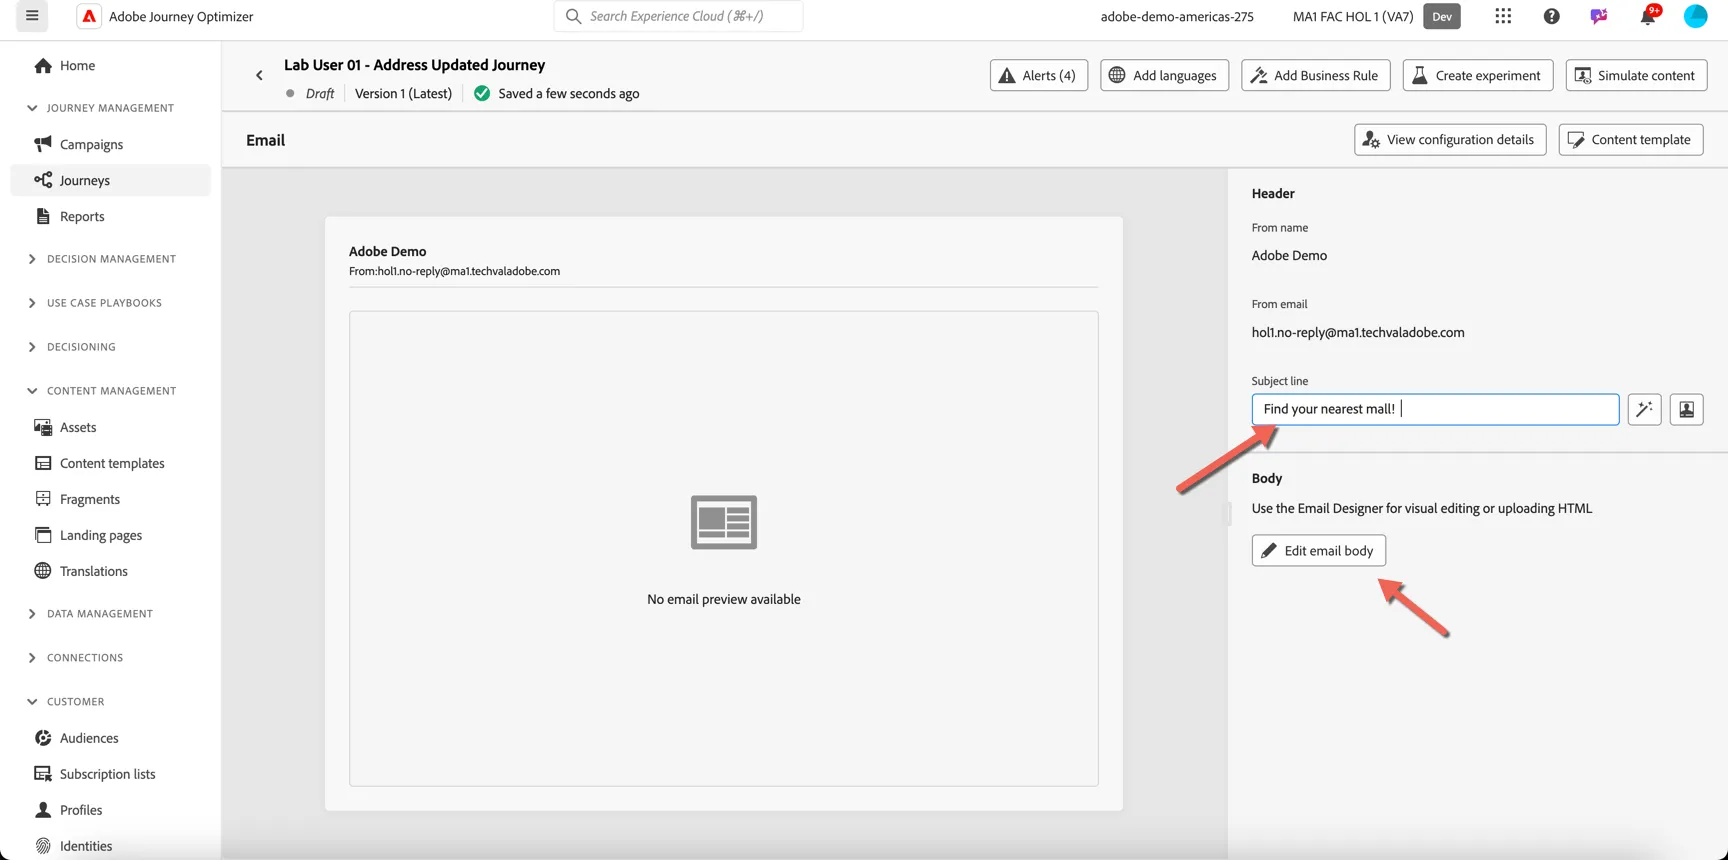This screenshot has width=1728, height=860.
Task: Open Assets in sidebar
Action: coord(110,427)
